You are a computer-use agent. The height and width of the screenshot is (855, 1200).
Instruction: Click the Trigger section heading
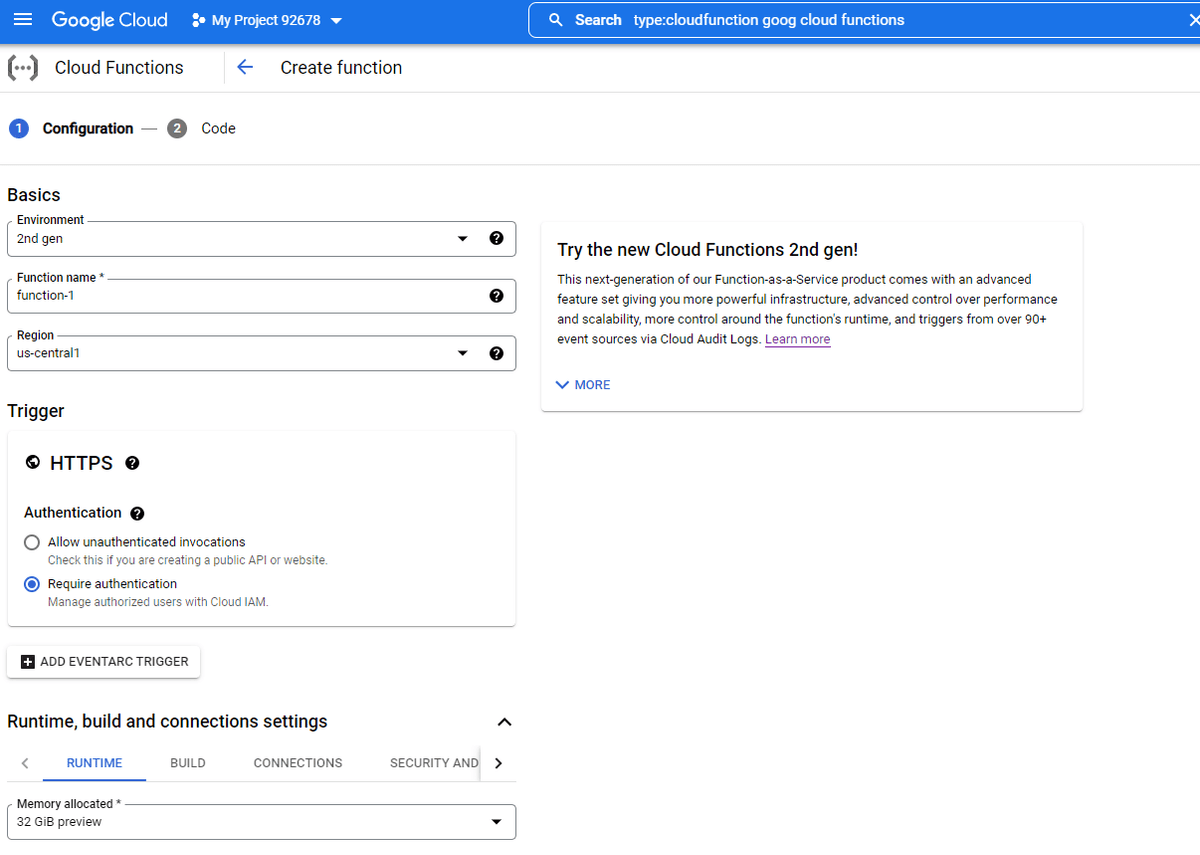(x=36, y=411)
